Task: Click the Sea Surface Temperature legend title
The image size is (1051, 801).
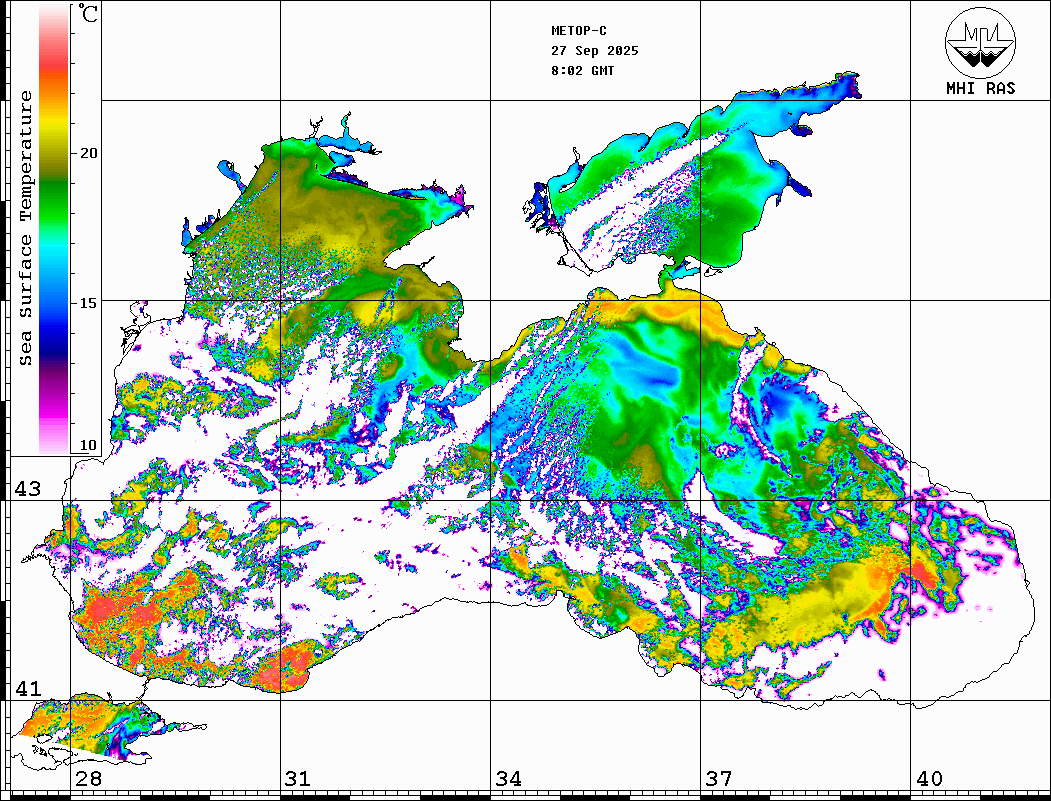Action: [x=26, y=228]
